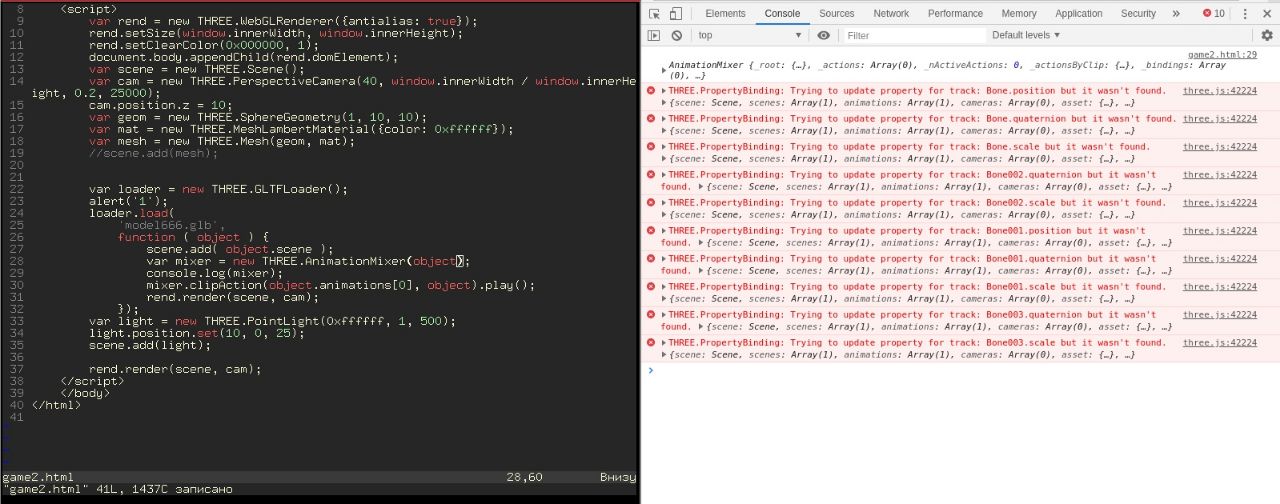
Task: Open the Performance tab
Action: (x=955, y=13)
